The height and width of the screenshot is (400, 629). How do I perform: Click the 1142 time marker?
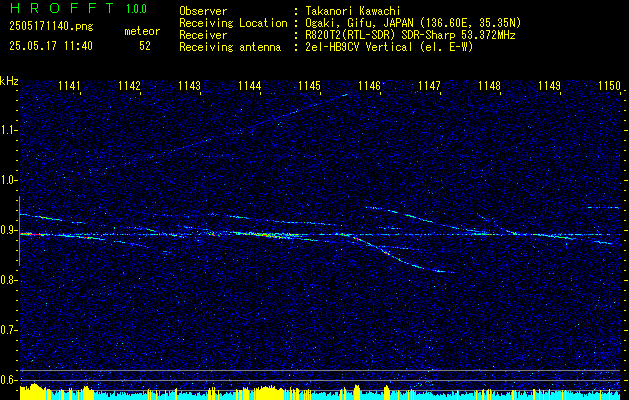(130, 86)
